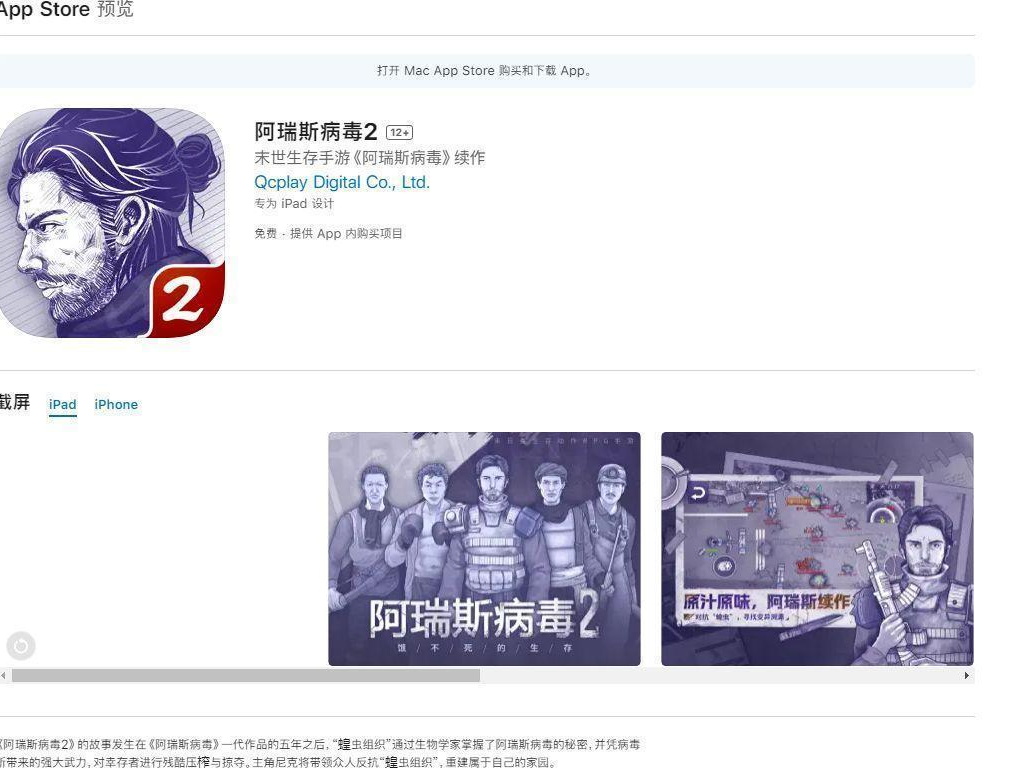Screen dimensions: 1017x776
Task: Open the Qcplay Digital Co., Ltd. developer link
Action: (x=342, y=182)
